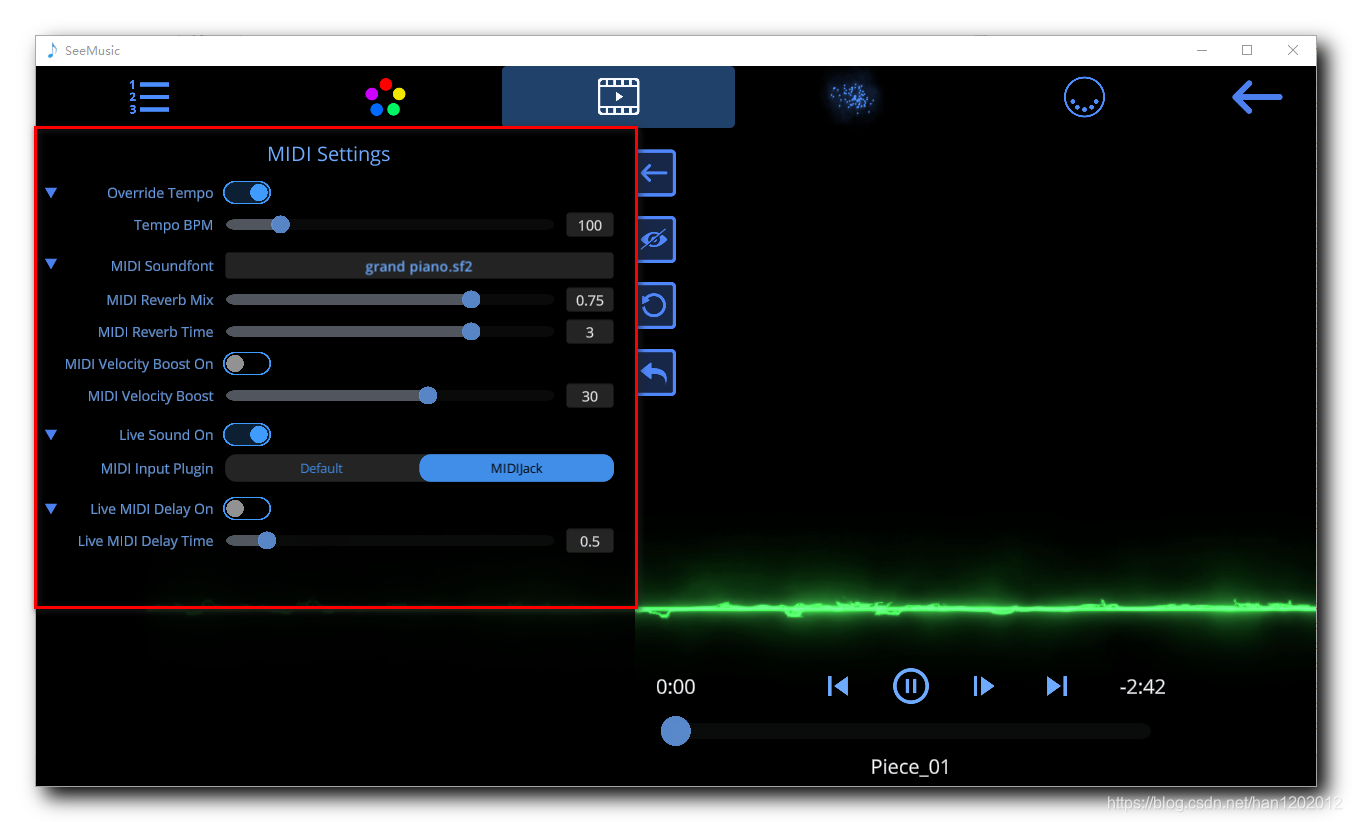Click the MIDI Reverb Mix slider handle
This screenshot has width=1352, height=822.
(x=471, y=300)
